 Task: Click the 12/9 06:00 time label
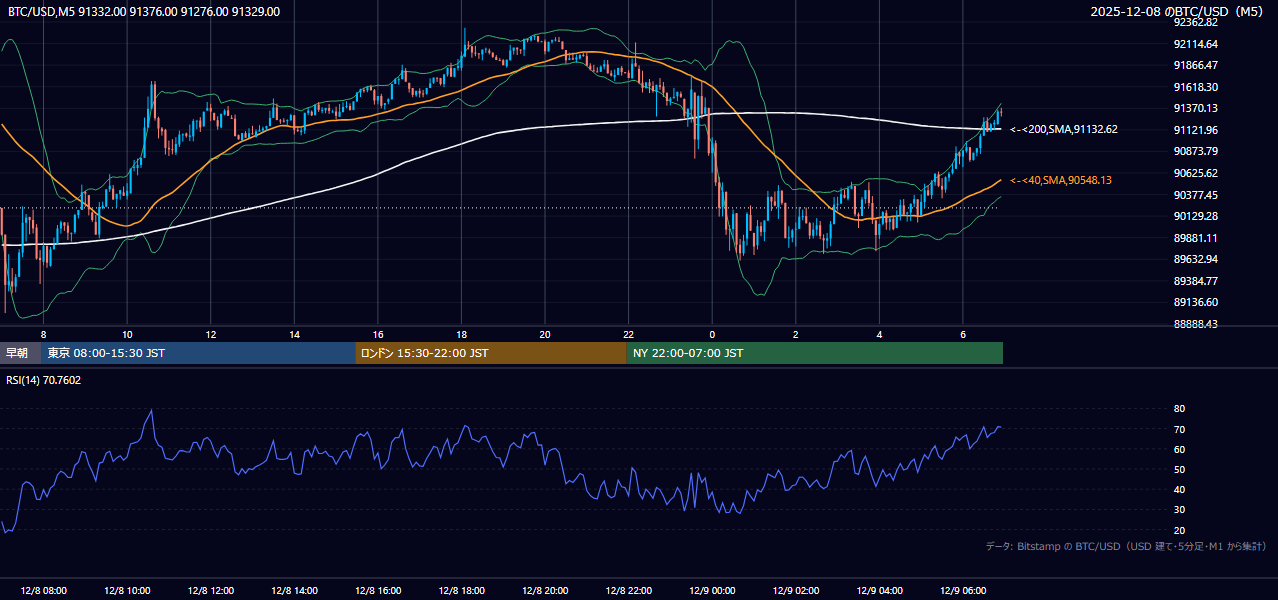point(963,591)
